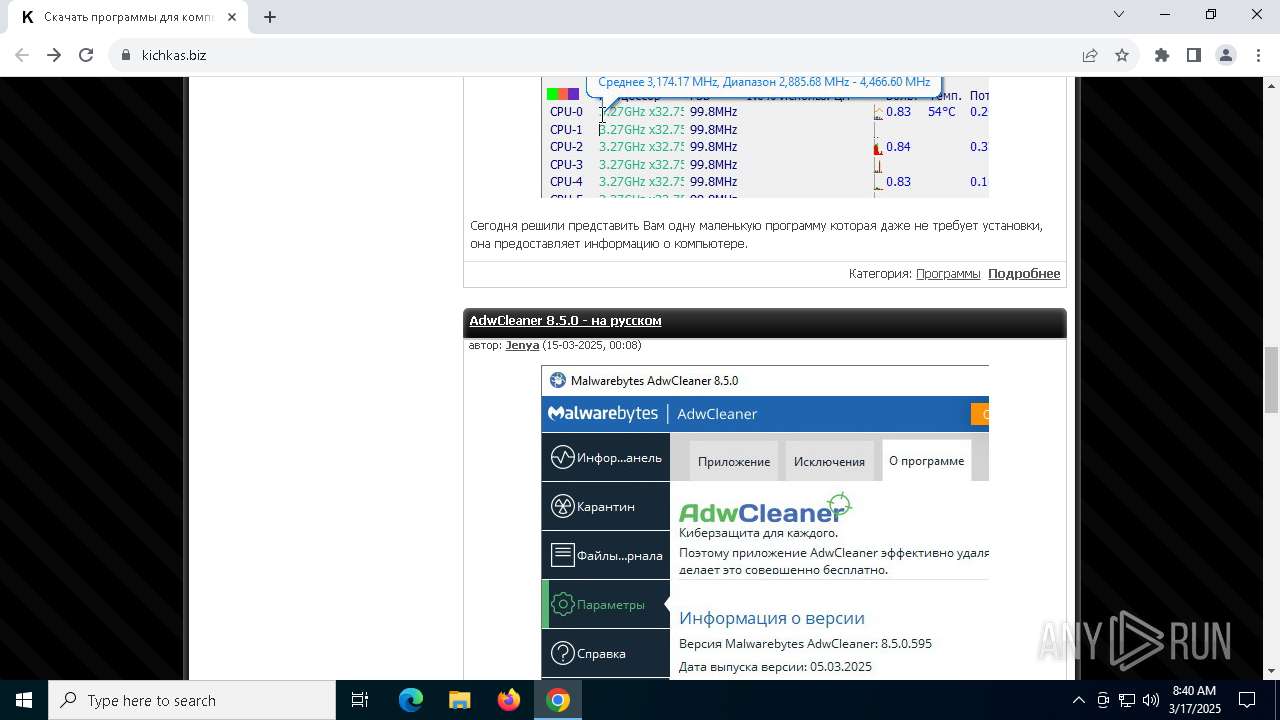Click Инфор...анель icon in AdwCleaner image
The width and height of the screenshot is (1280, 720).
[x=562, y=457]
